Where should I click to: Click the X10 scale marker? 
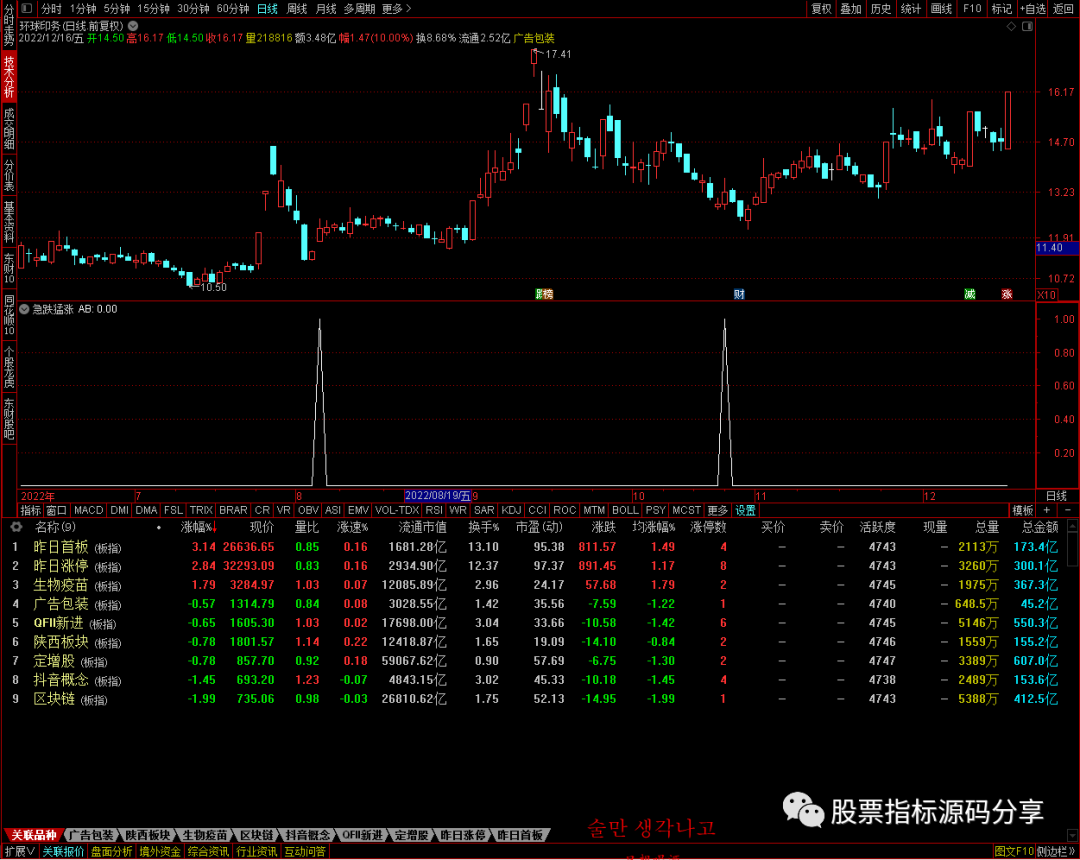click(x=1046, y=295)
